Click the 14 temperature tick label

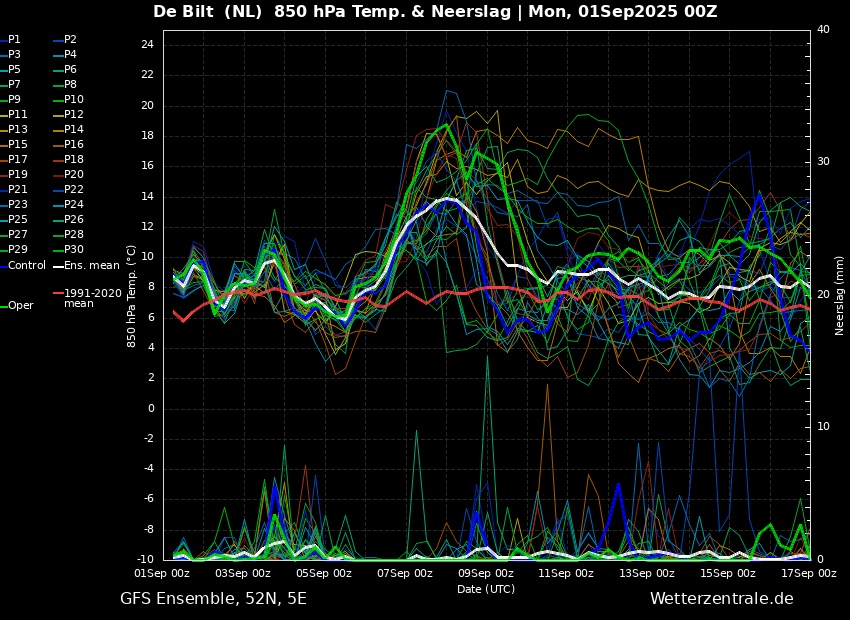tap(147, 197)
